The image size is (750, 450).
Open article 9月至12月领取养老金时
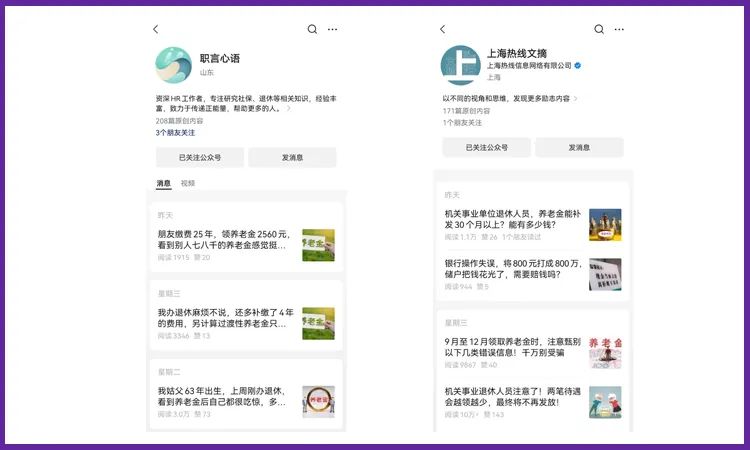[x=513, y=347]
